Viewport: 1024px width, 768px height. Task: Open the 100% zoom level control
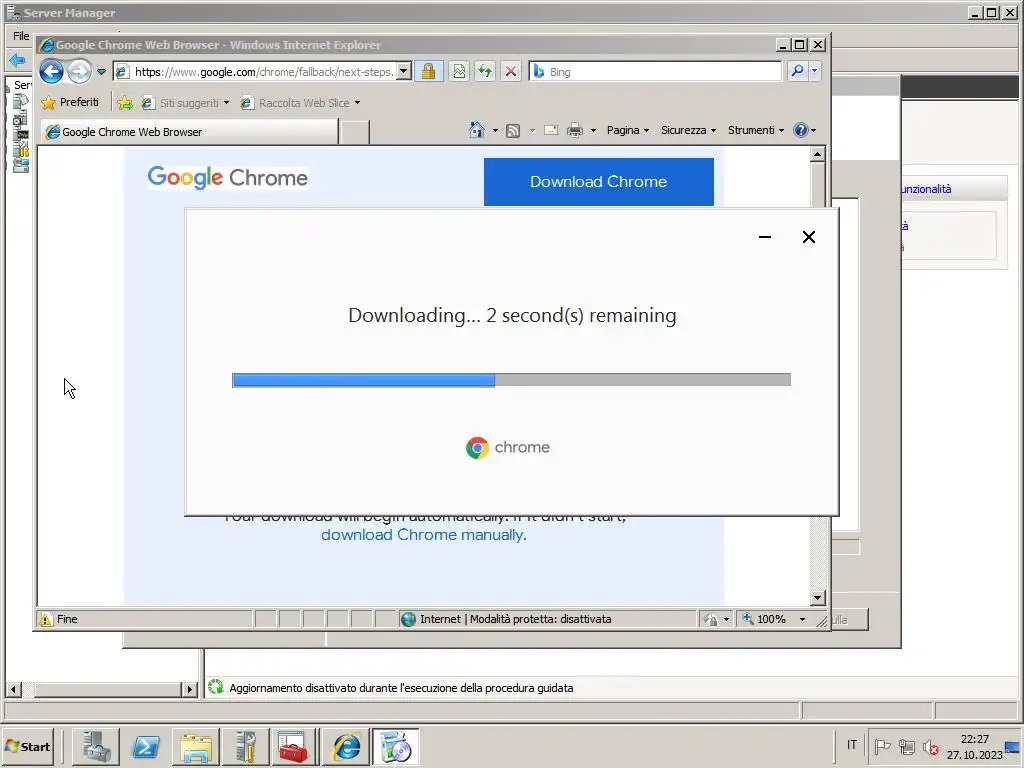[x=775, y=619]
